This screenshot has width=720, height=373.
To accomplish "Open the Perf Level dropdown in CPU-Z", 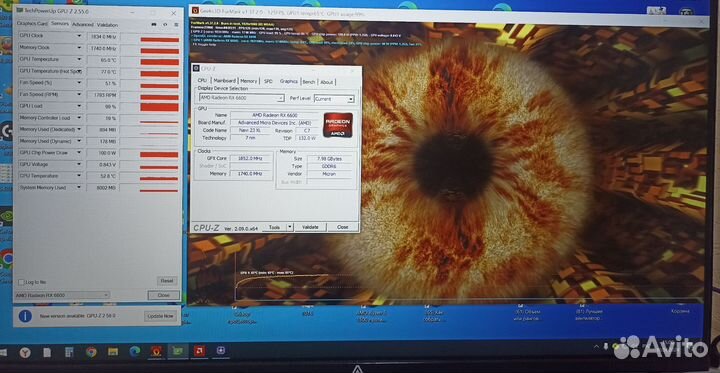I will point(334,99).
